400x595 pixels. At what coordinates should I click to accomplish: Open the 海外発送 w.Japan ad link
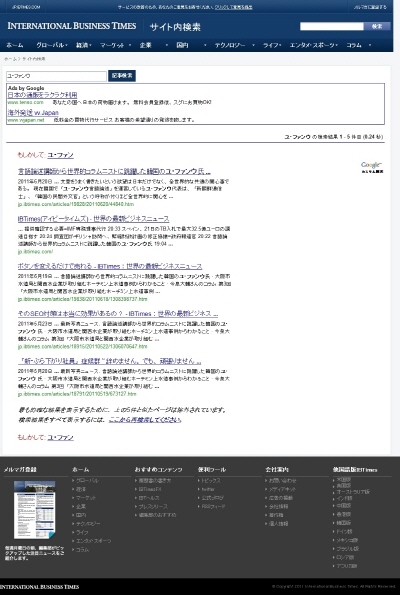pyautogui.click(x=33, y=112)
